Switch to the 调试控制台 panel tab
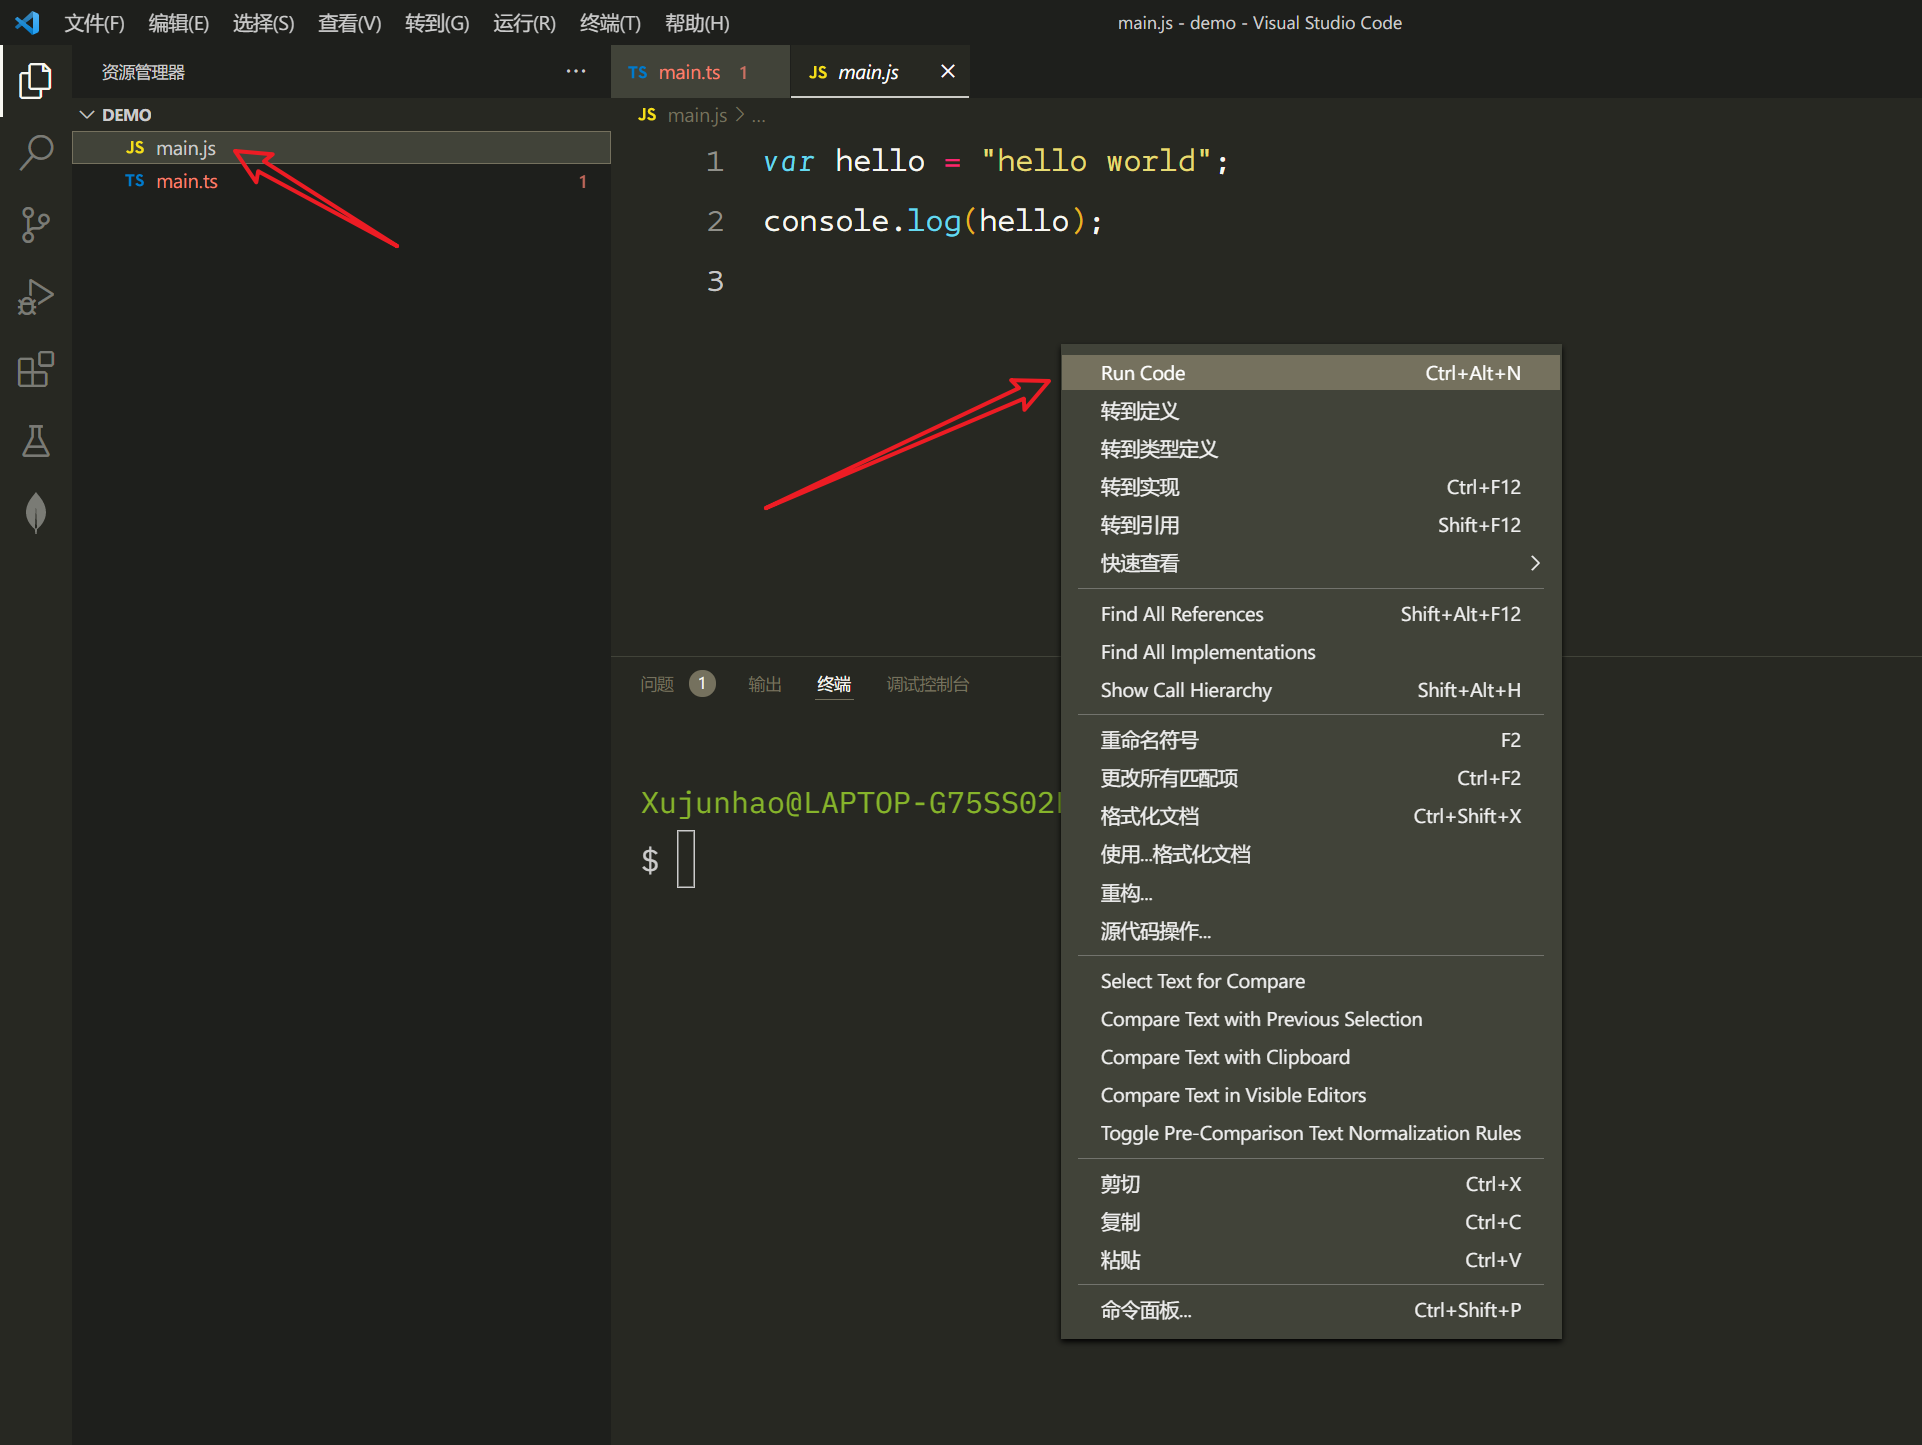This screenshot has width=1922, height=1445. [927, 684]
